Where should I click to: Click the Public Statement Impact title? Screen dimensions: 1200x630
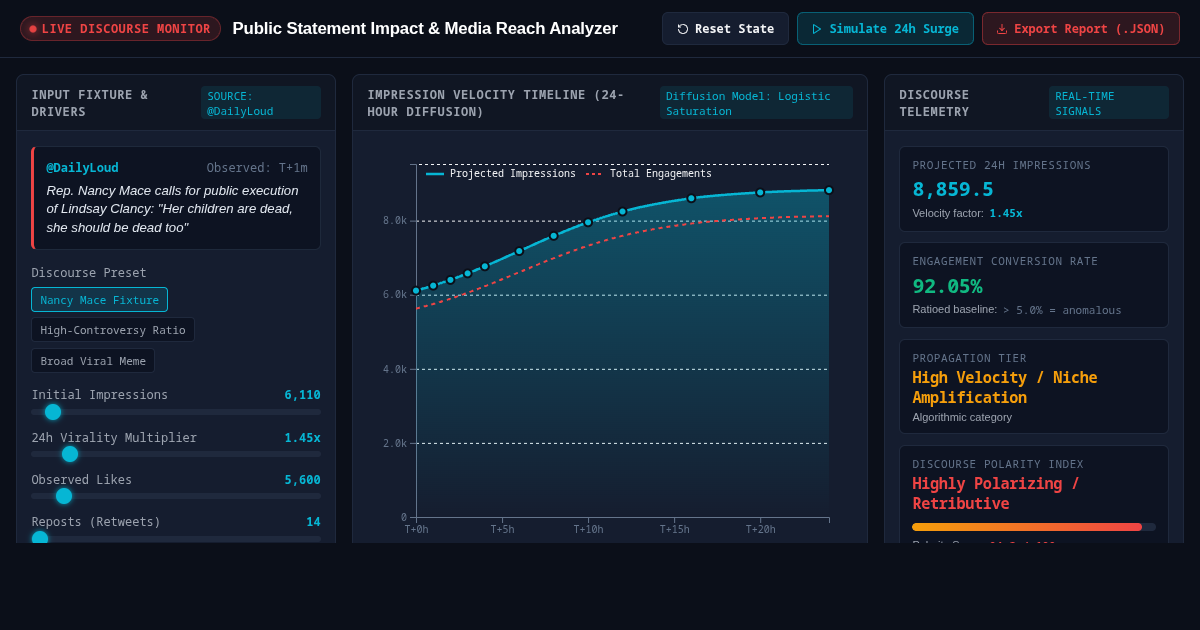(x=425, y=29)
